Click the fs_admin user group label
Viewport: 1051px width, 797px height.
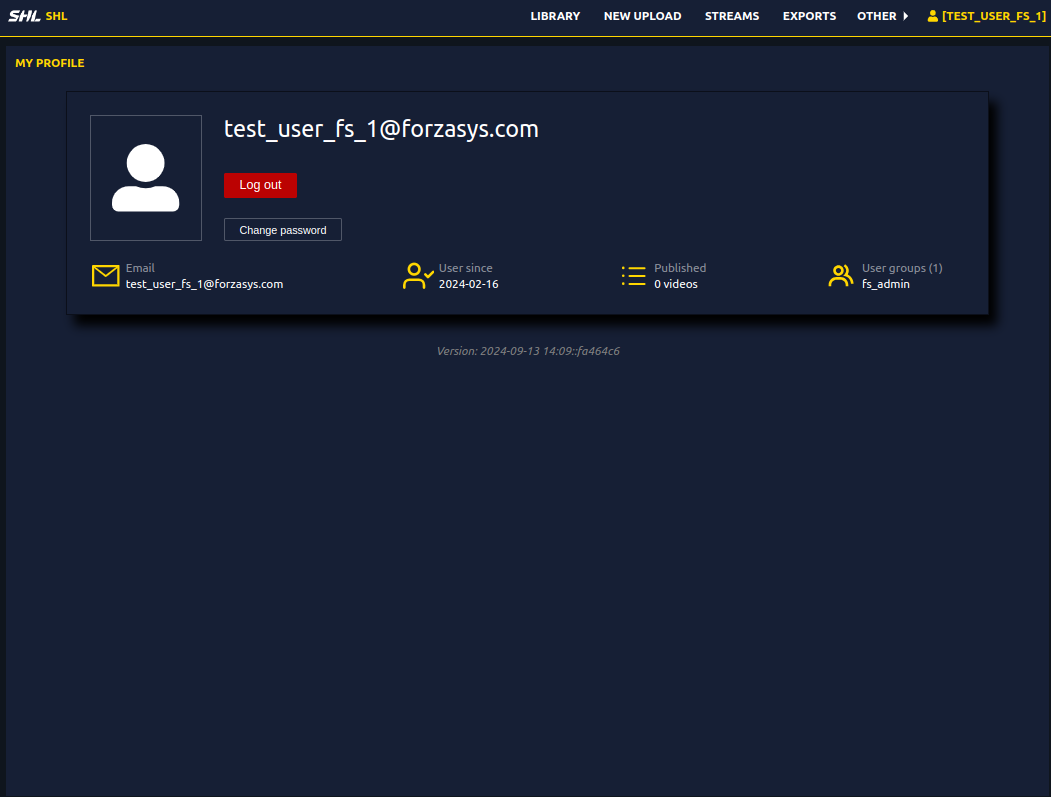coord(886,284)
